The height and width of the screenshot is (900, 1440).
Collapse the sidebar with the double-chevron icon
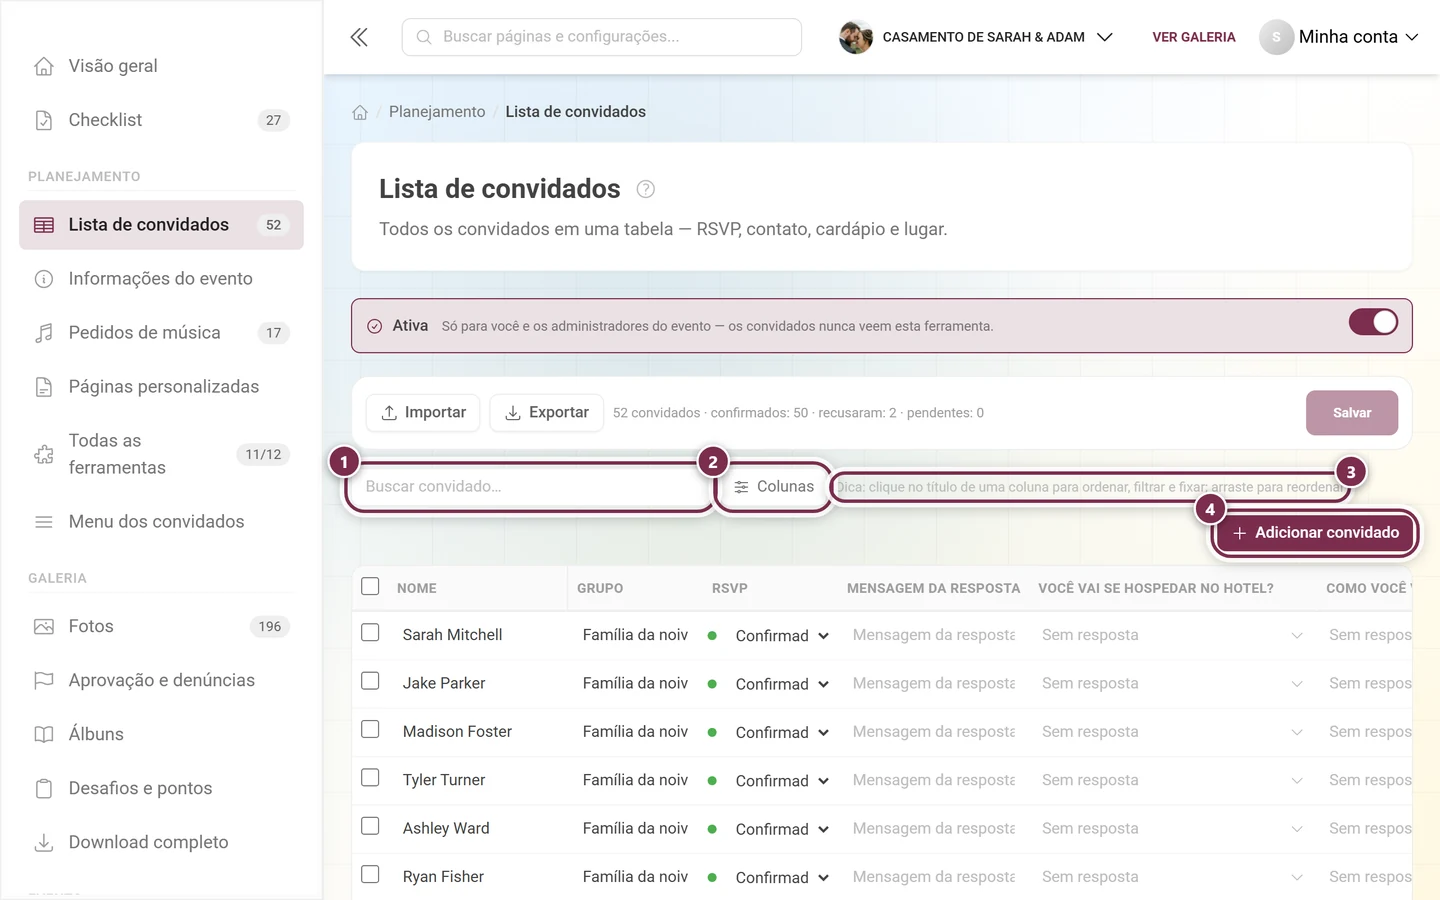pyautogui.click(x=359, y=37)
